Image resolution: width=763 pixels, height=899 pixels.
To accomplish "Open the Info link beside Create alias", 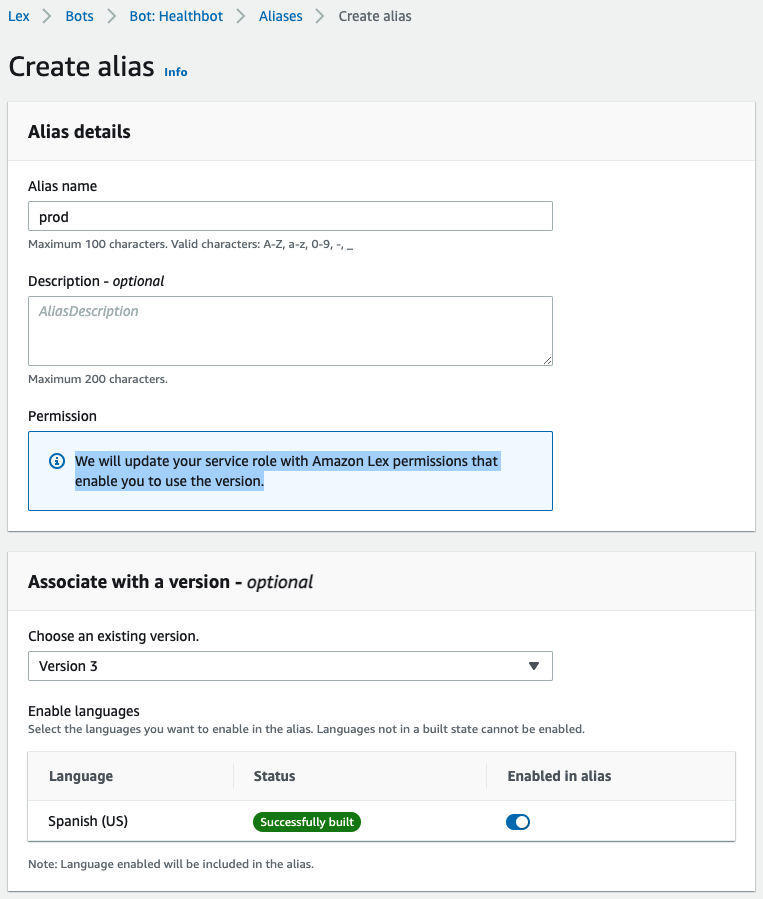I will tap(175, 72).
